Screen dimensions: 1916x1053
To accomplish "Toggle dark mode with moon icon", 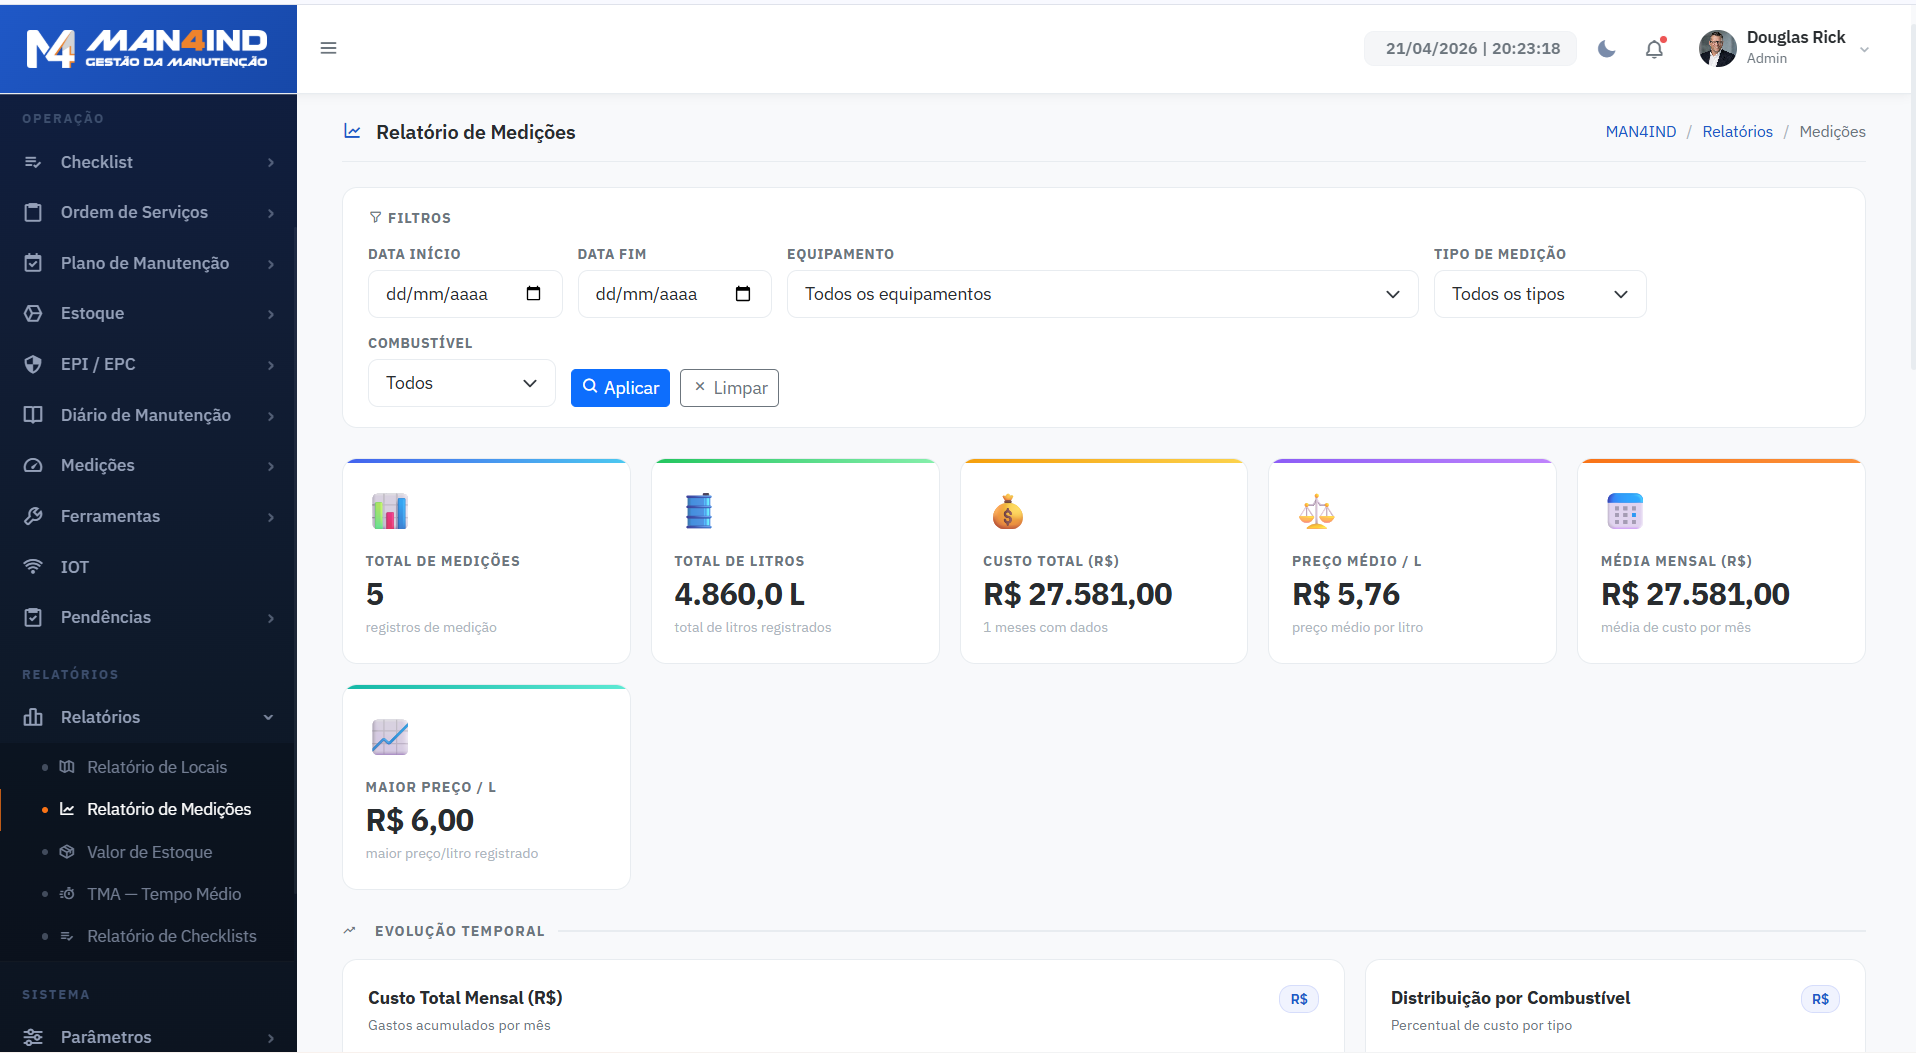I will coord(1606,49).
